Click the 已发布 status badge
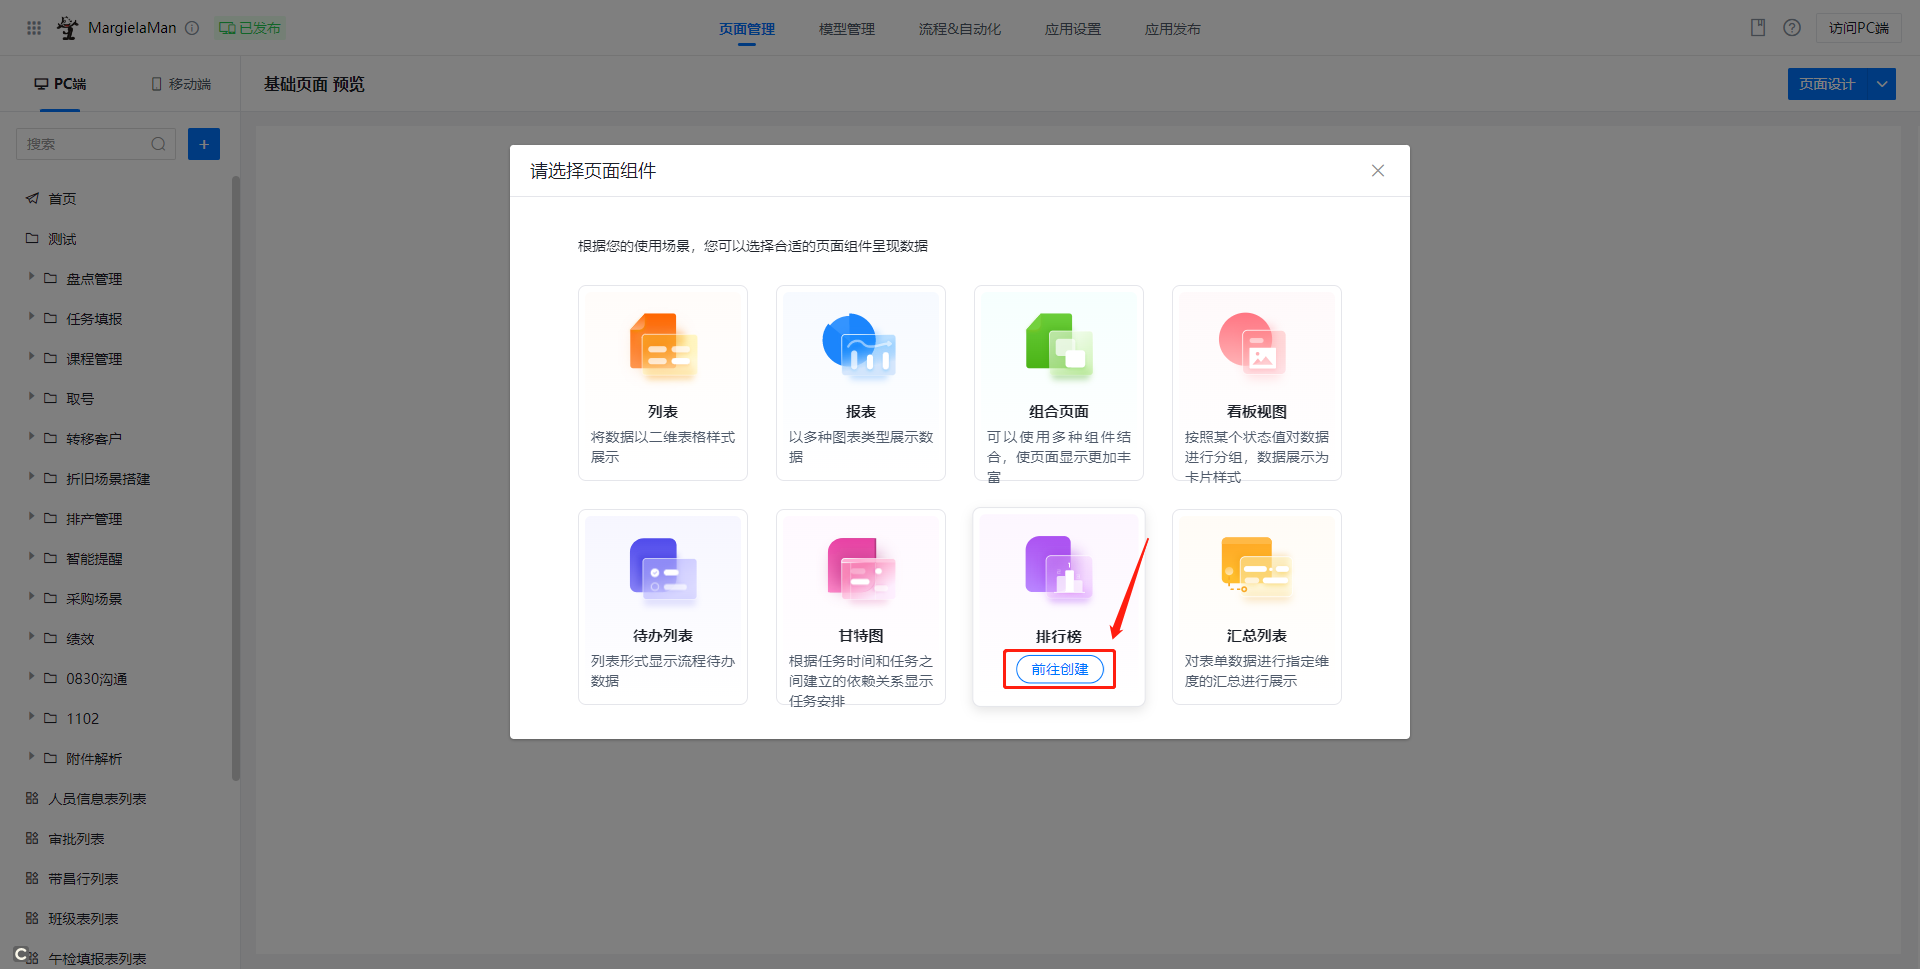Viewport: 1920px width, 969px height. (250, 28)
